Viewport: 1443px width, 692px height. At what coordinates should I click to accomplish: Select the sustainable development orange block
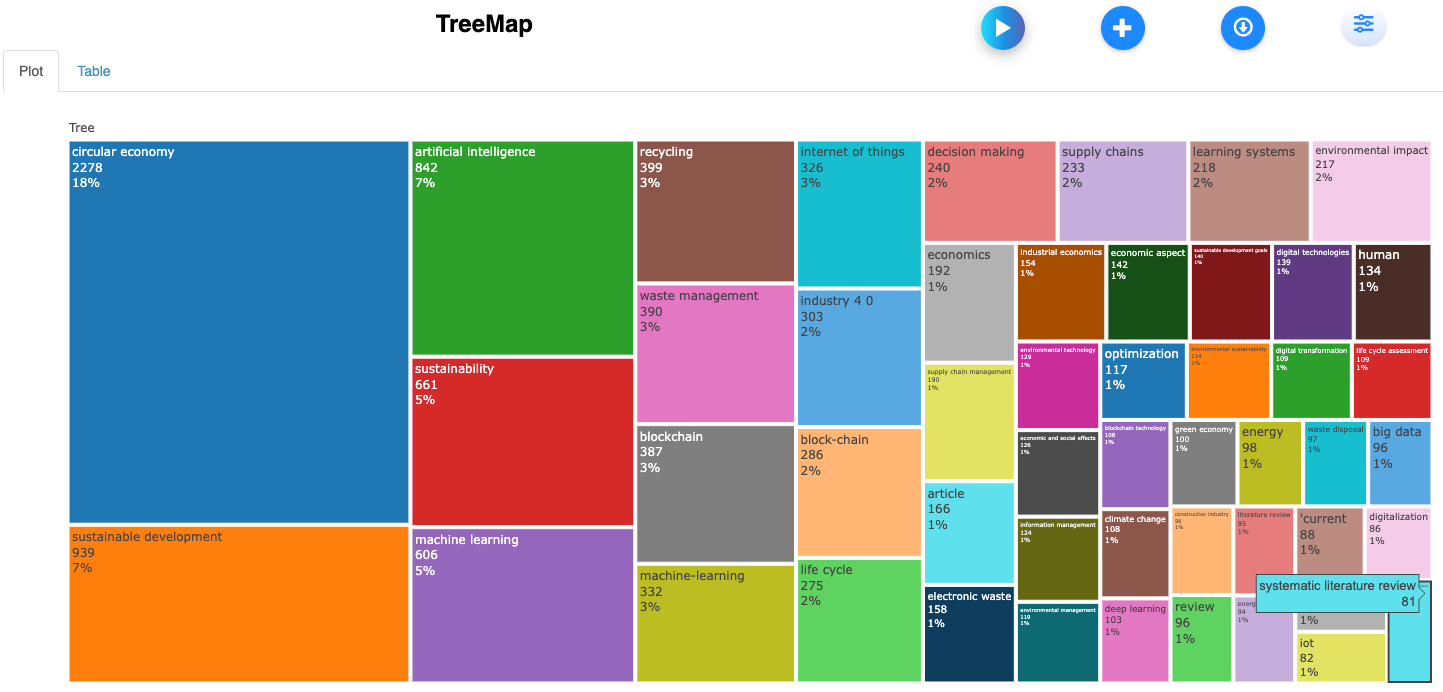[238, 604]
